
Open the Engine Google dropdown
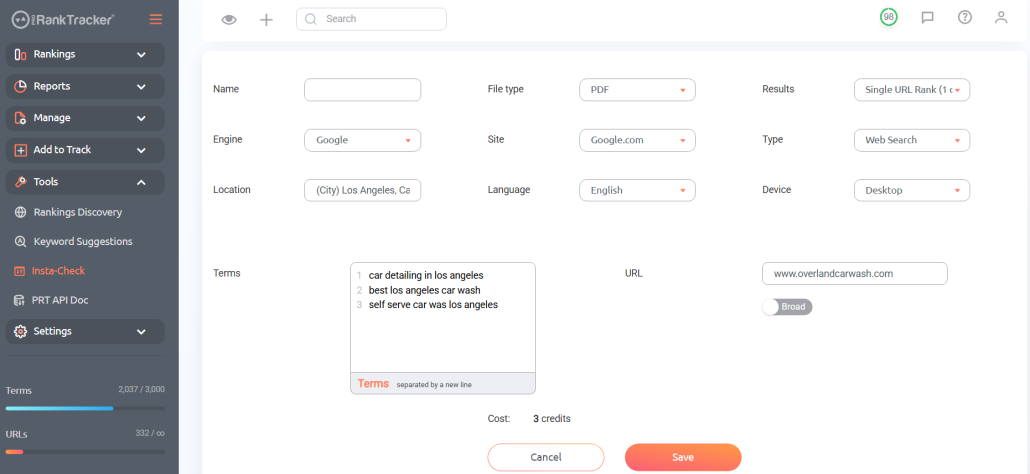click(x=362, y=140)
